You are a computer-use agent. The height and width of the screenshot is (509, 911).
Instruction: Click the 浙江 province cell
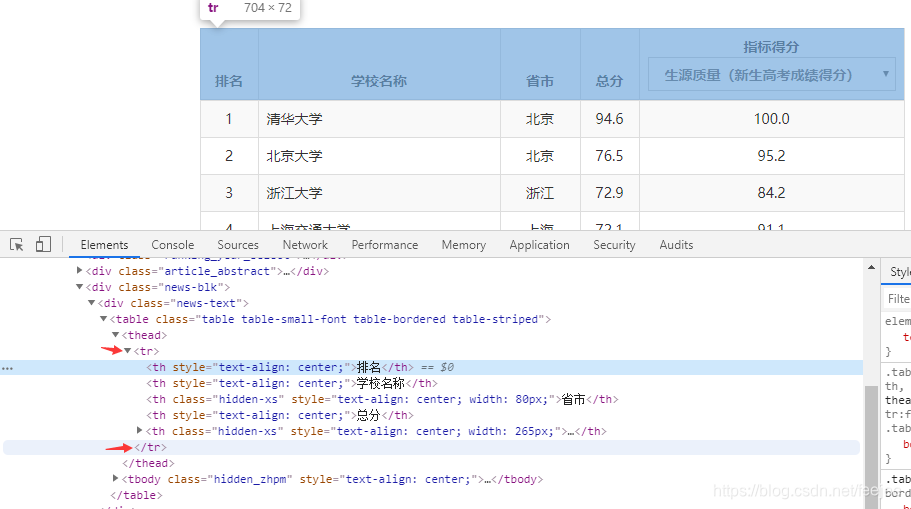point(540,193)
